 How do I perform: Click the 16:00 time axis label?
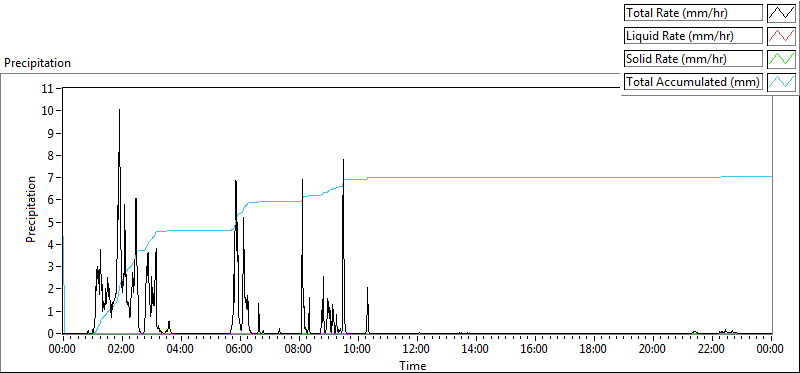click(535, 350)
